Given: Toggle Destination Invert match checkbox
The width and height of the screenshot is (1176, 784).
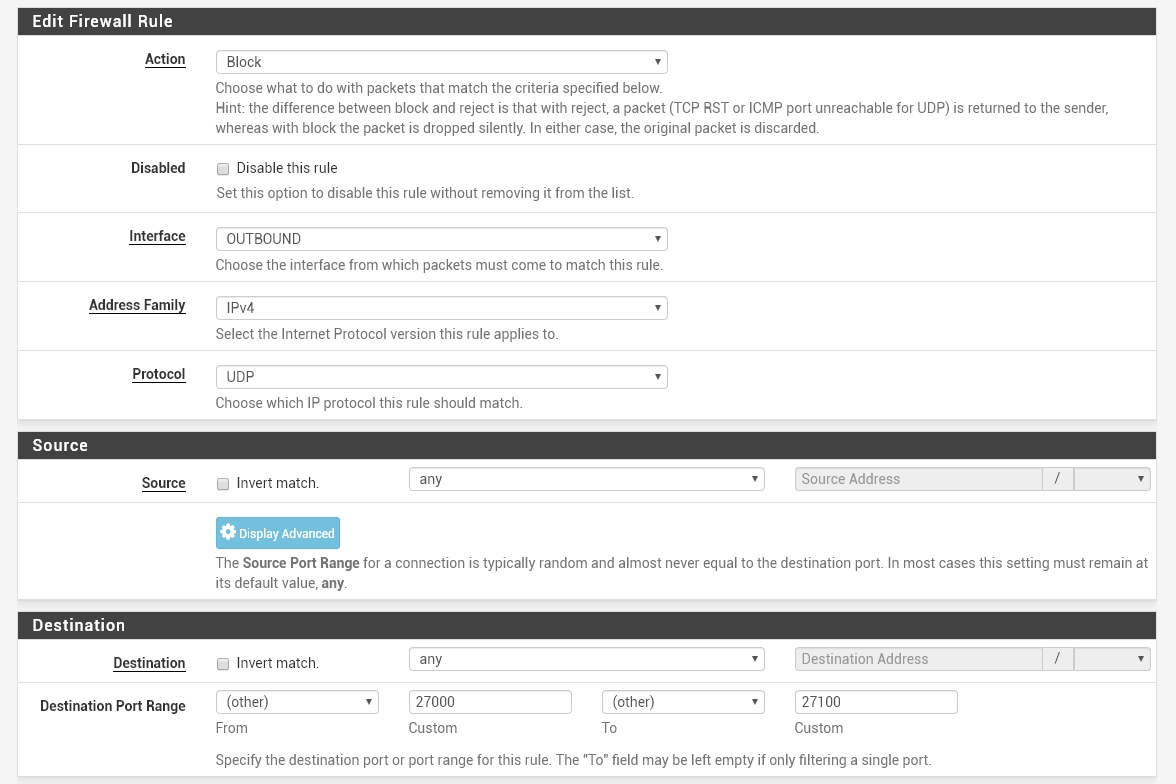Looking at the screenshot, I should point(223,664).
